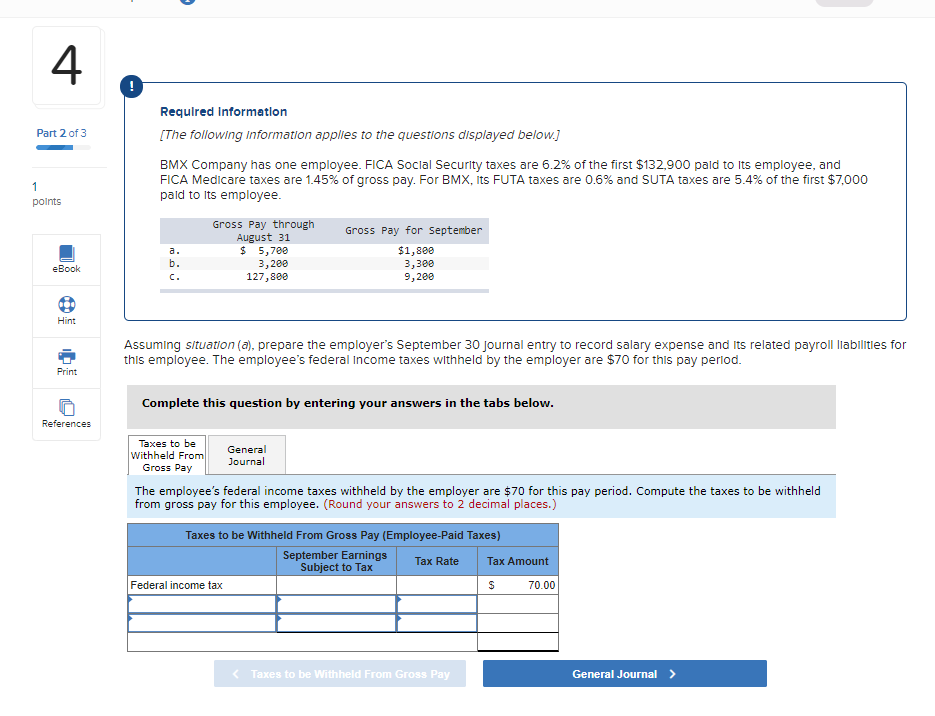Click the blue exclamation info icon
Image resolution: width=935 pixels, height=716 pixels.
point(131,86)
